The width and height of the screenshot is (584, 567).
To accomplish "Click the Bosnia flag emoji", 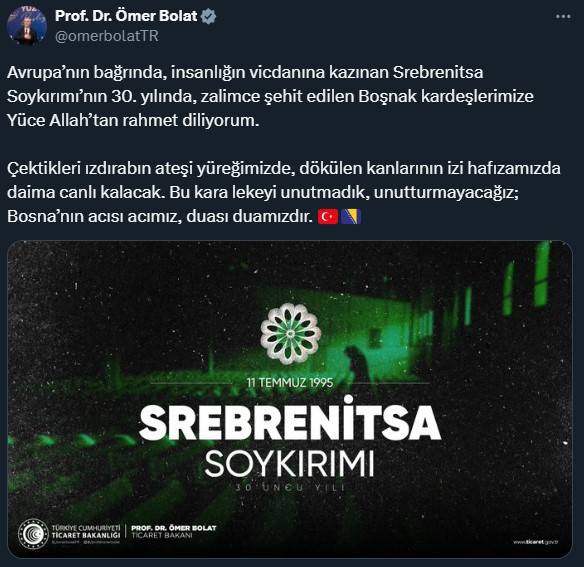I will pyautogui.click(x=351, y=216).
